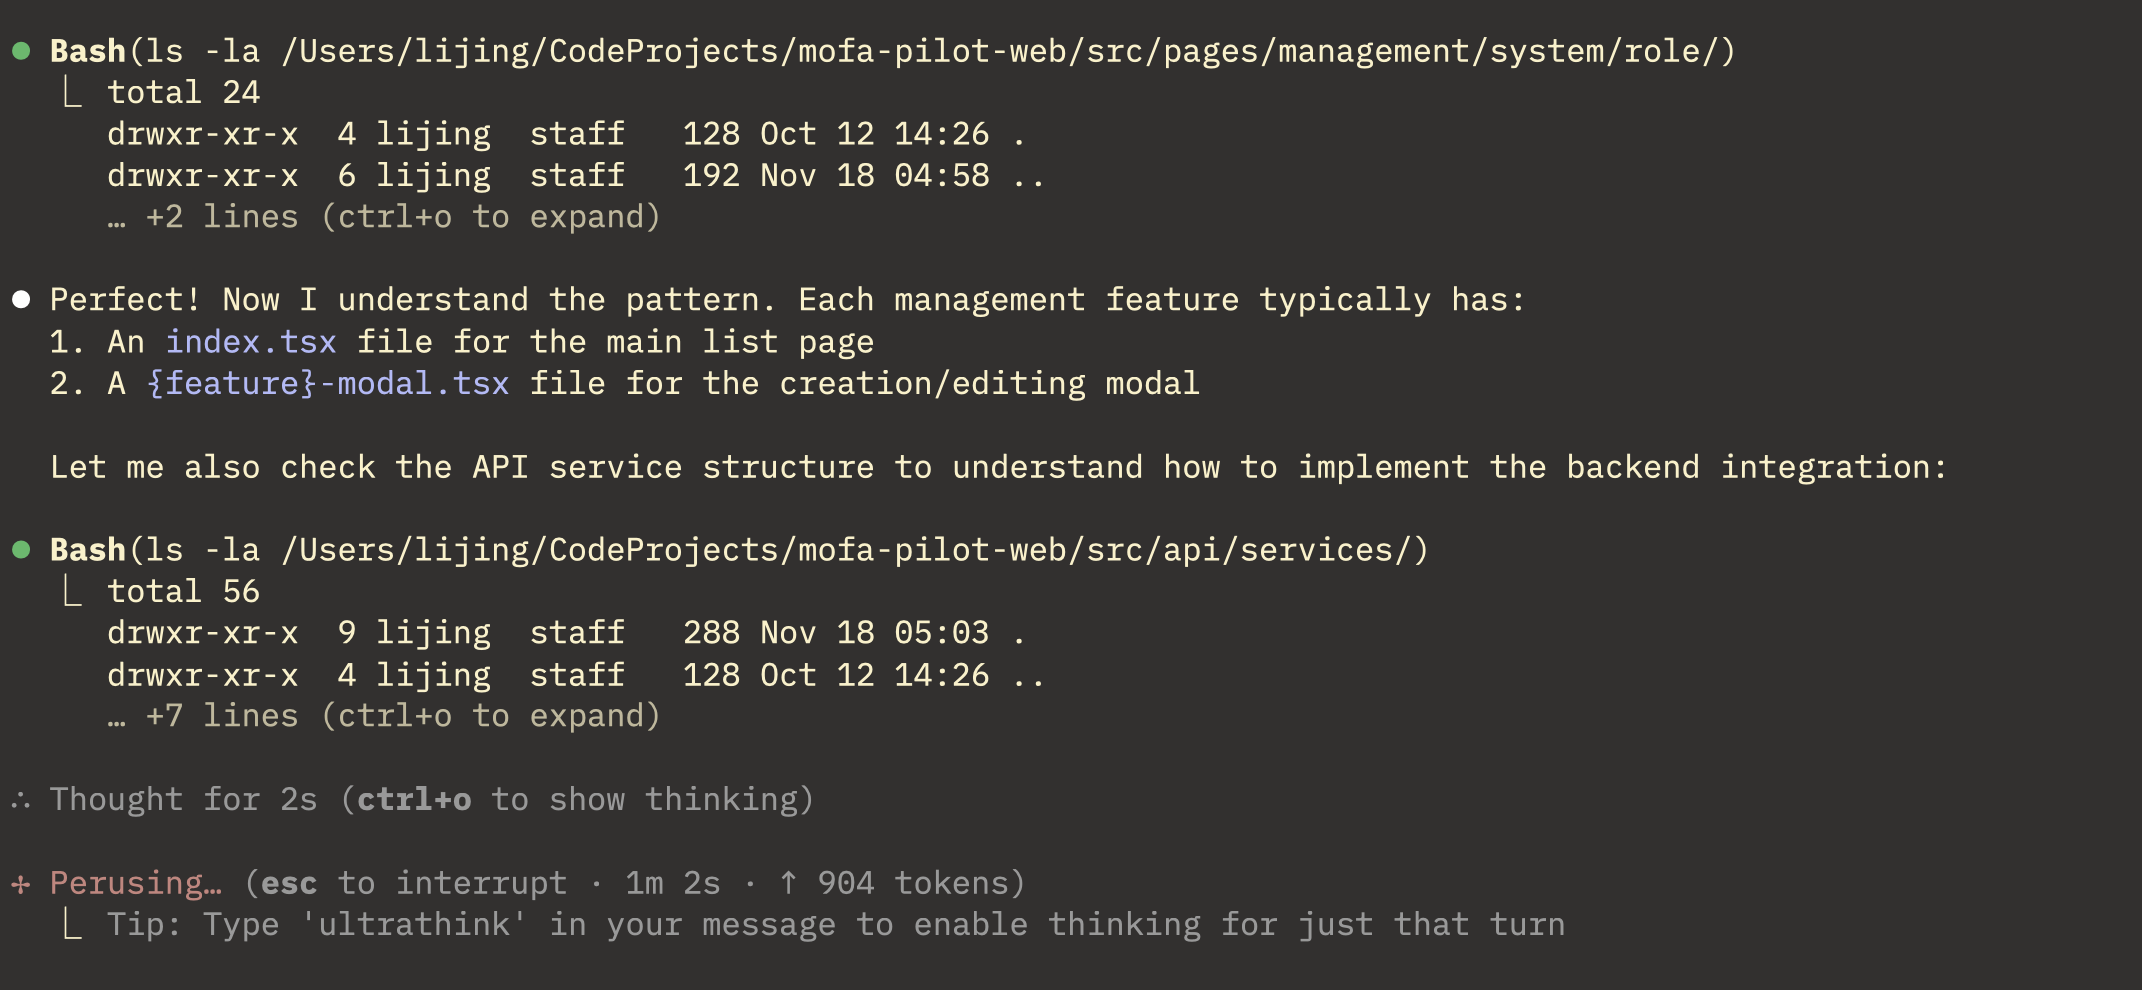Click the branch connector before 'total 56'
This screenshot has width=2142, height=990.
[72, 592]
